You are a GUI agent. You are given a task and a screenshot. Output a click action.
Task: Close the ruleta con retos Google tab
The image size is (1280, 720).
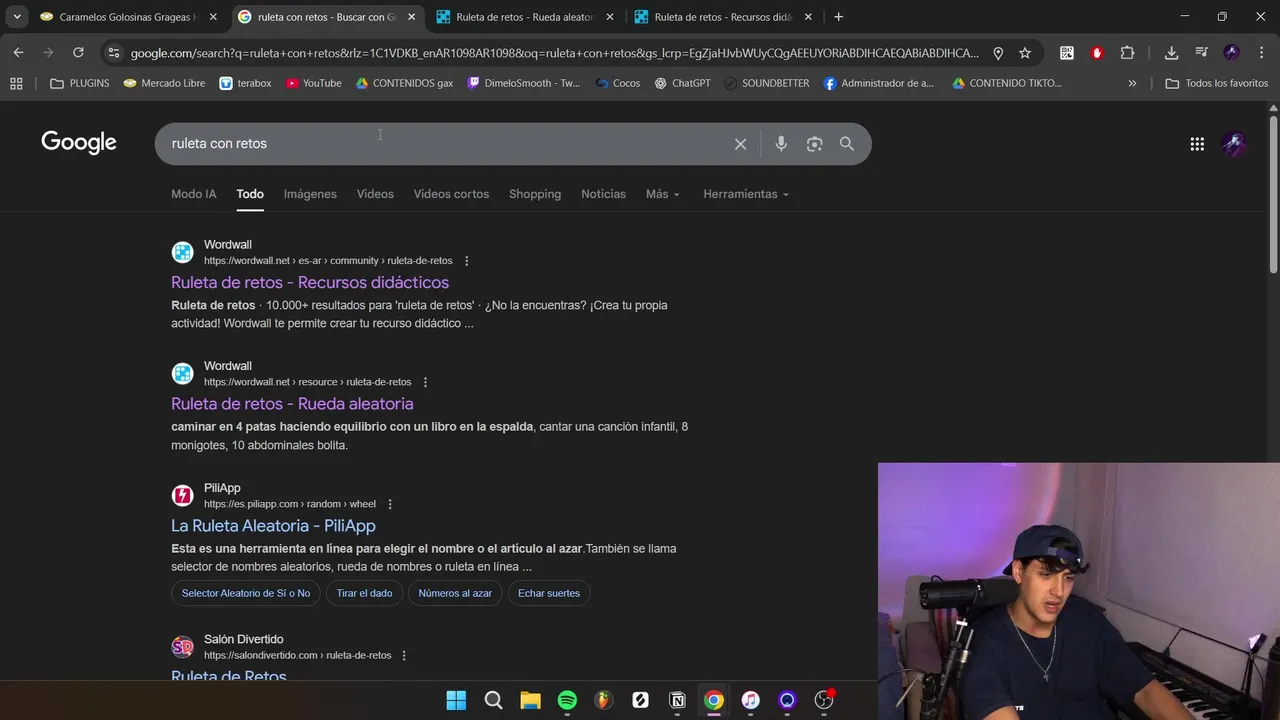411,17
